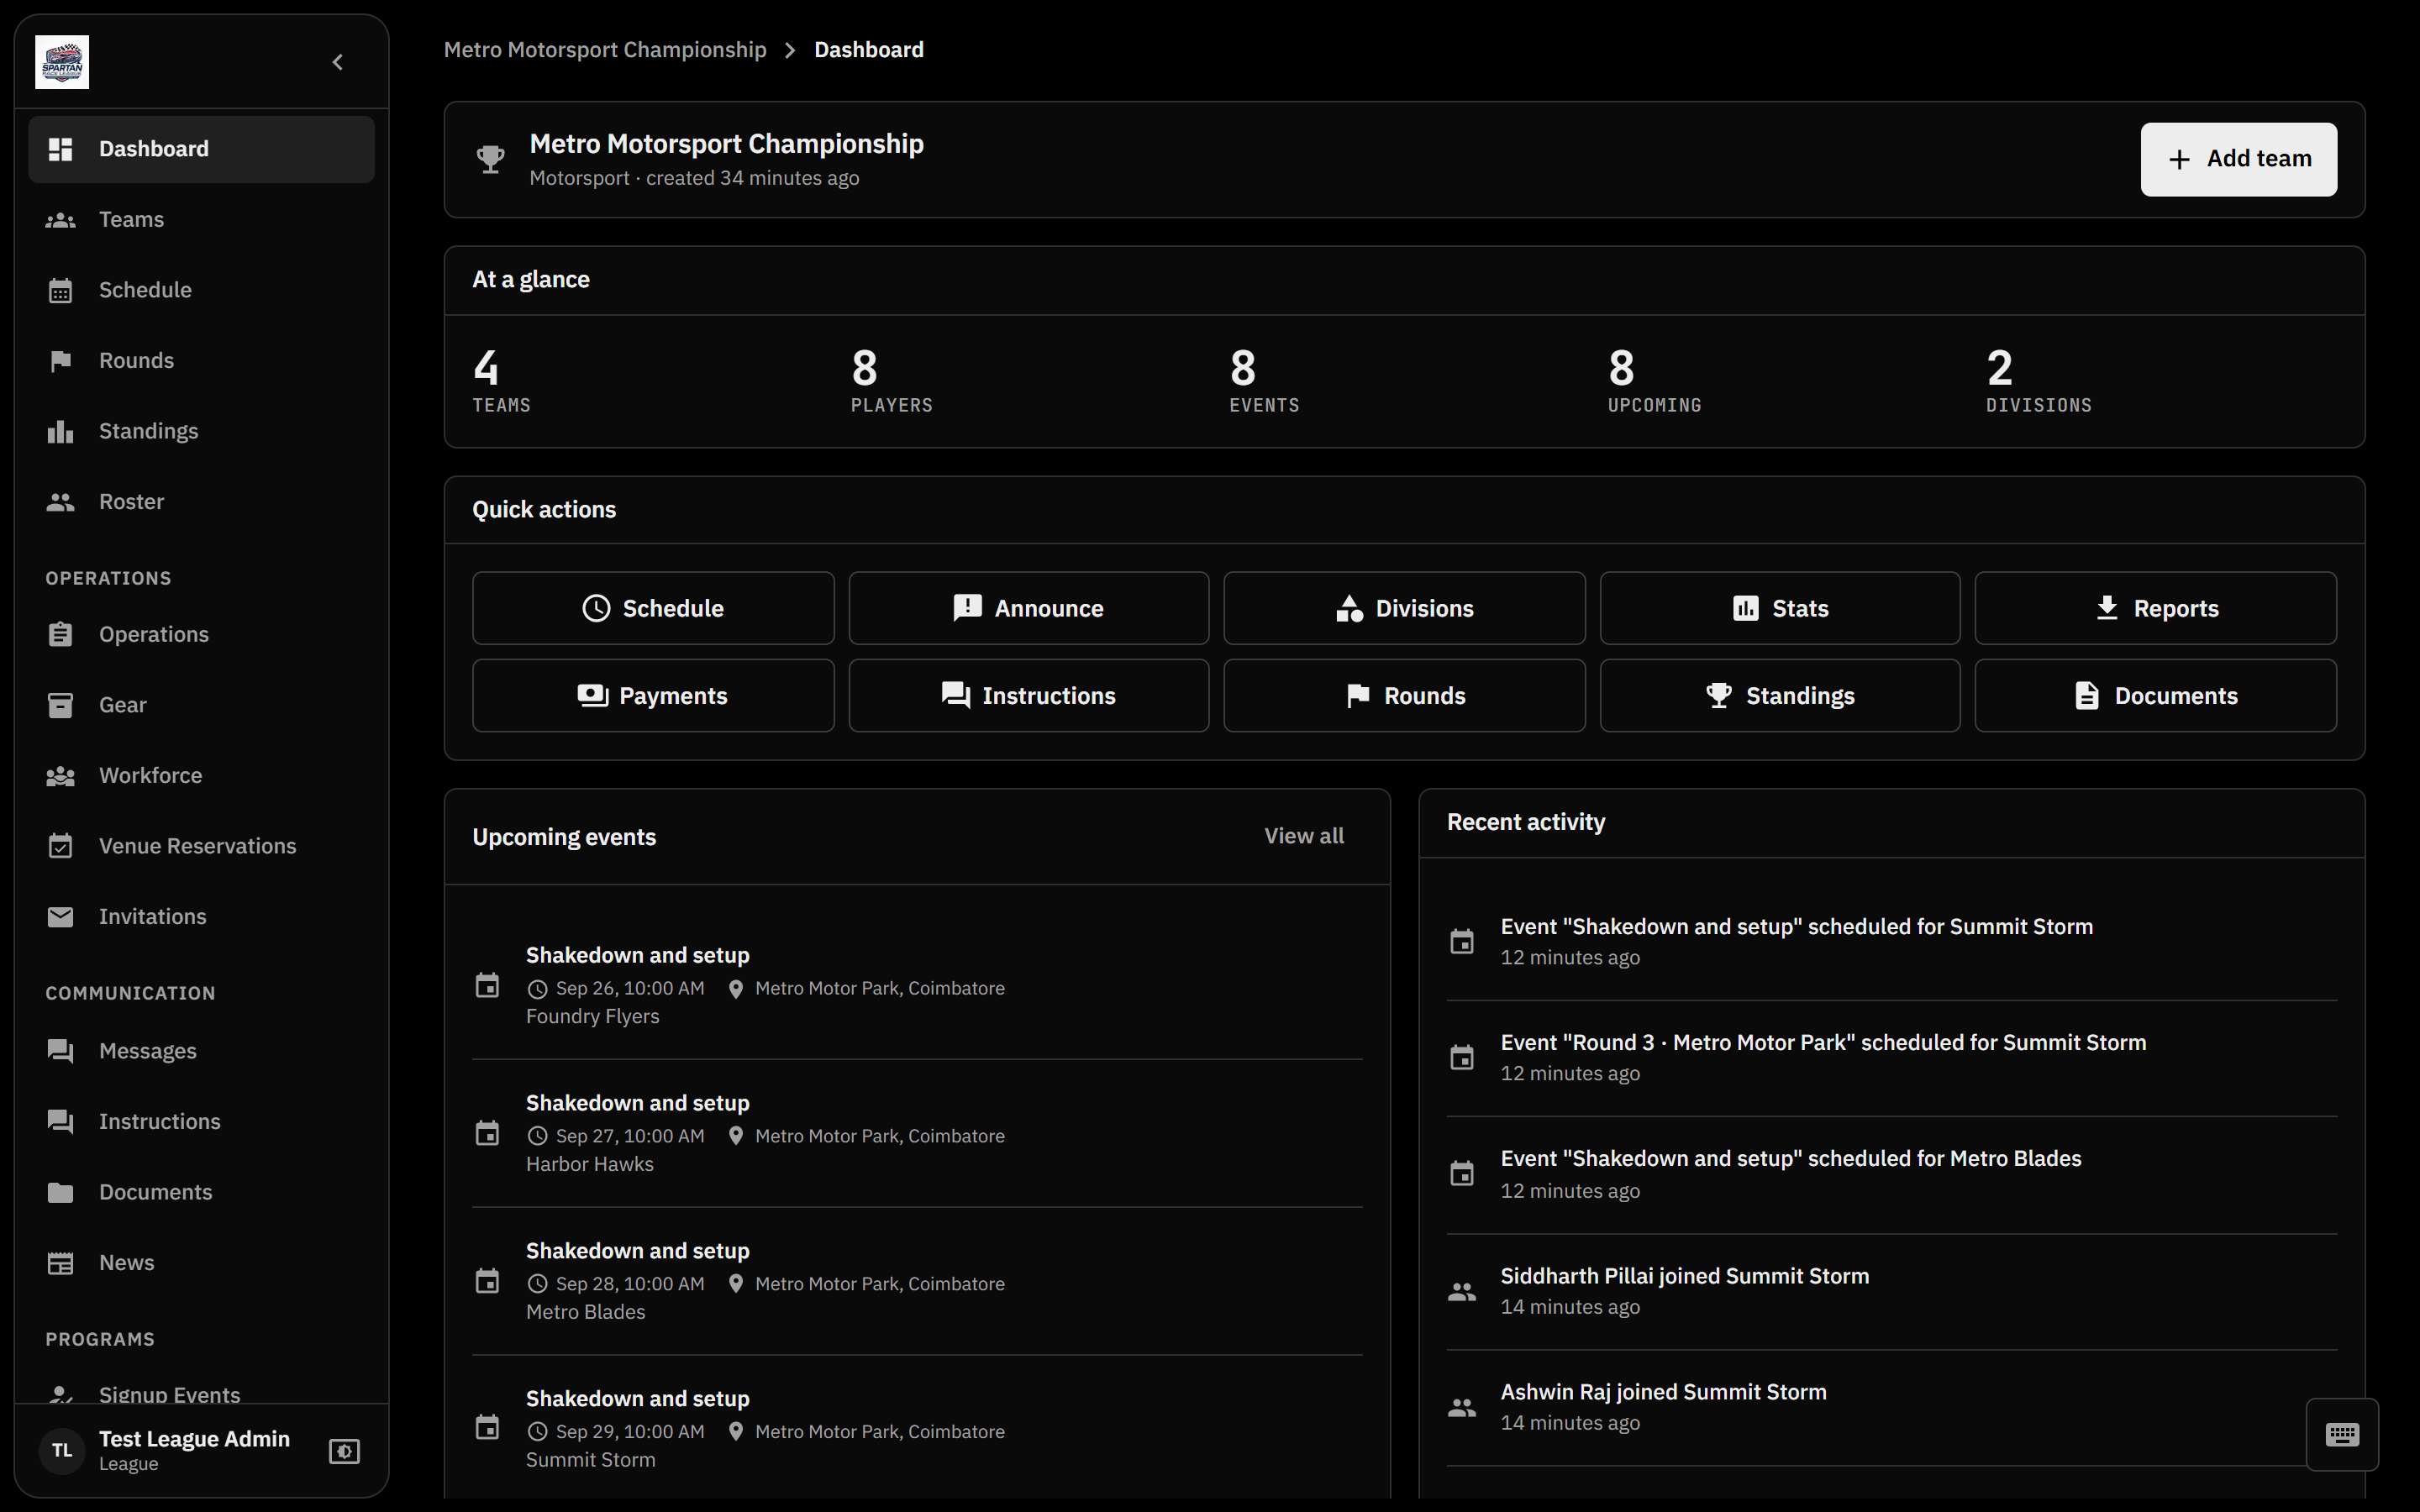The image size is (2420, 1512).
Task: Click the Schedule quick action button
Action: (653, 608)
